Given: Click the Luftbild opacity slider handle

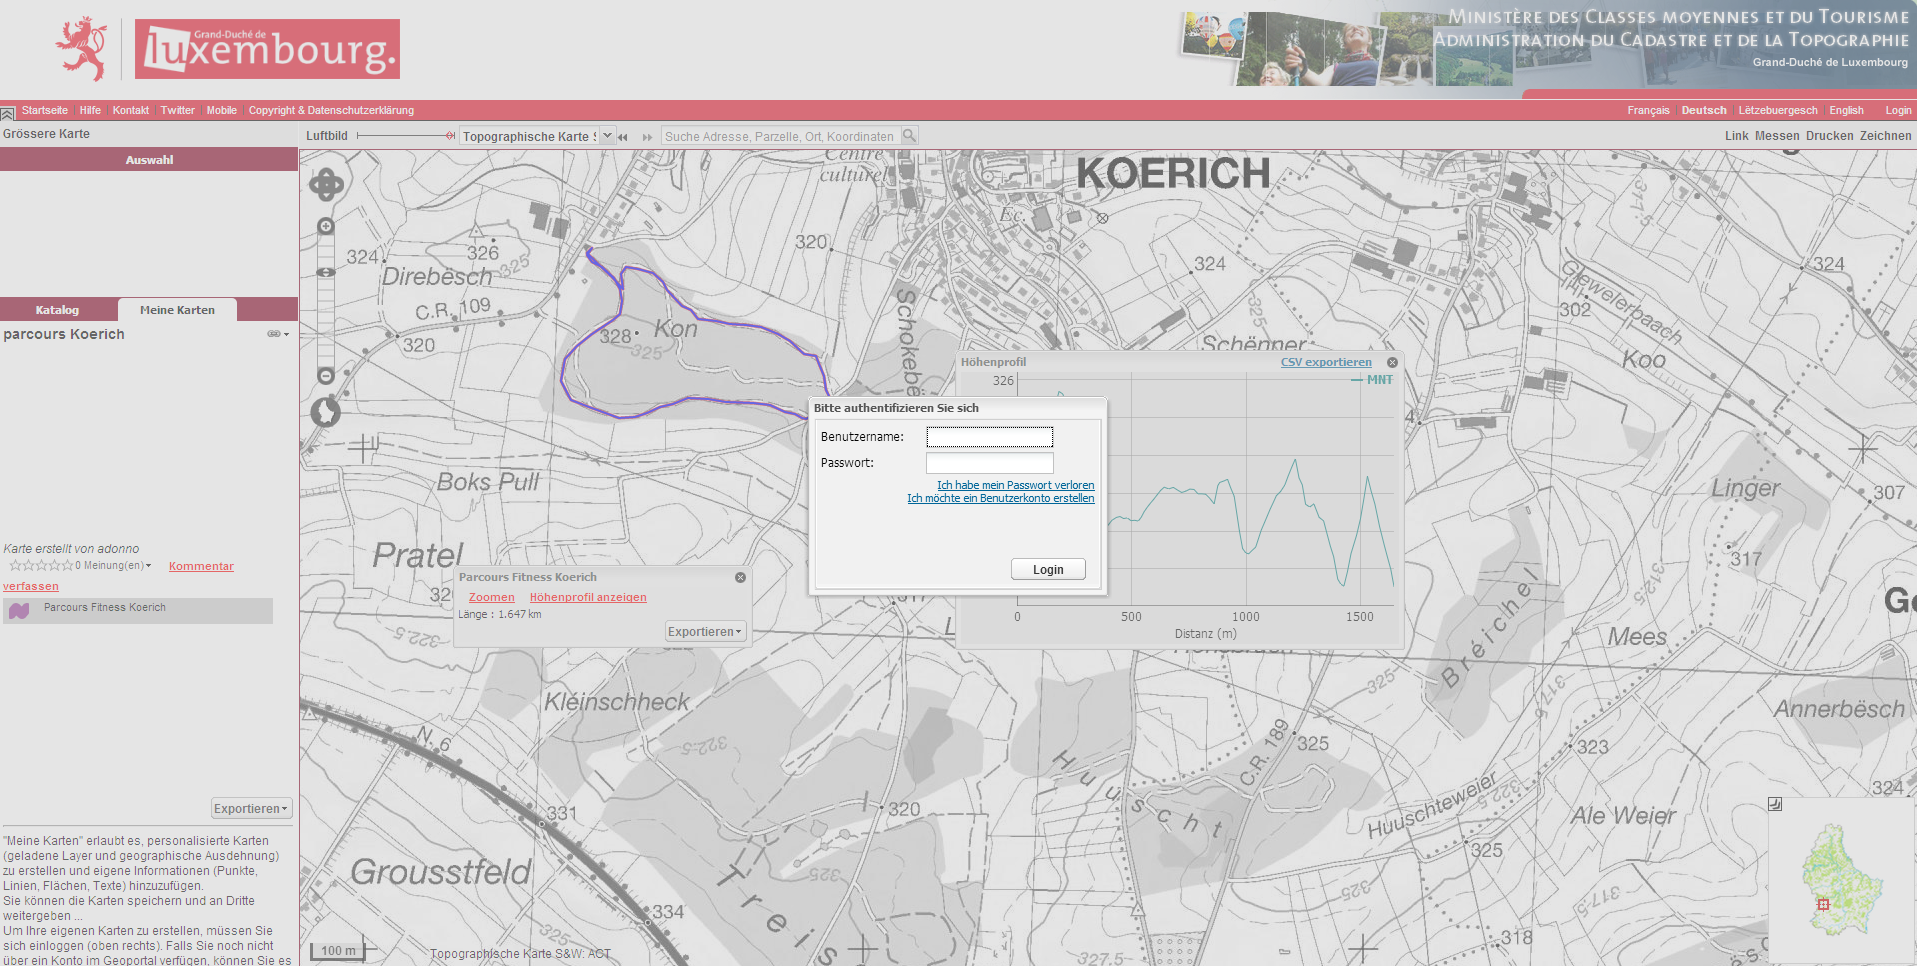Looking at the screenshot, I should tap(450, 136).
